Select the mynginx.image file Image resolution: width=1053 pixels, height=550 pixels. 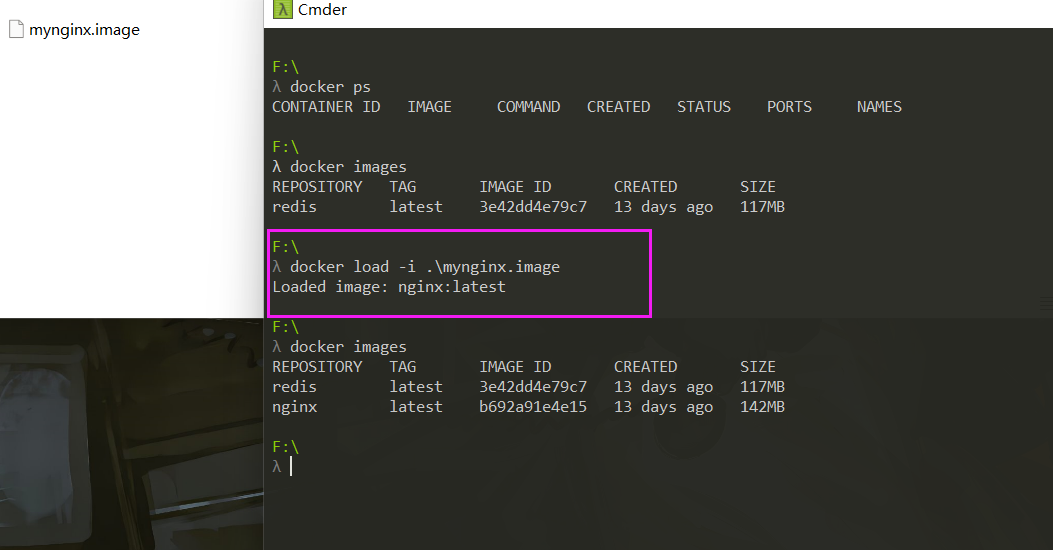(x=75, y=30)
